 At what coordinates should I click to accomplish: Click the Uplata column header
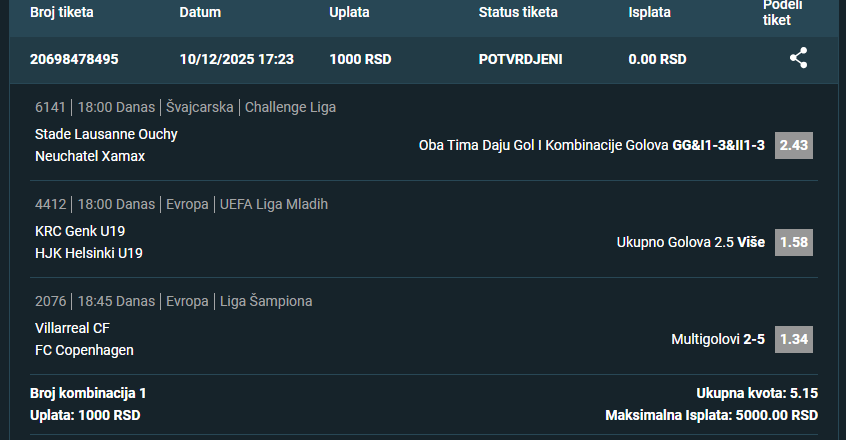349,13
